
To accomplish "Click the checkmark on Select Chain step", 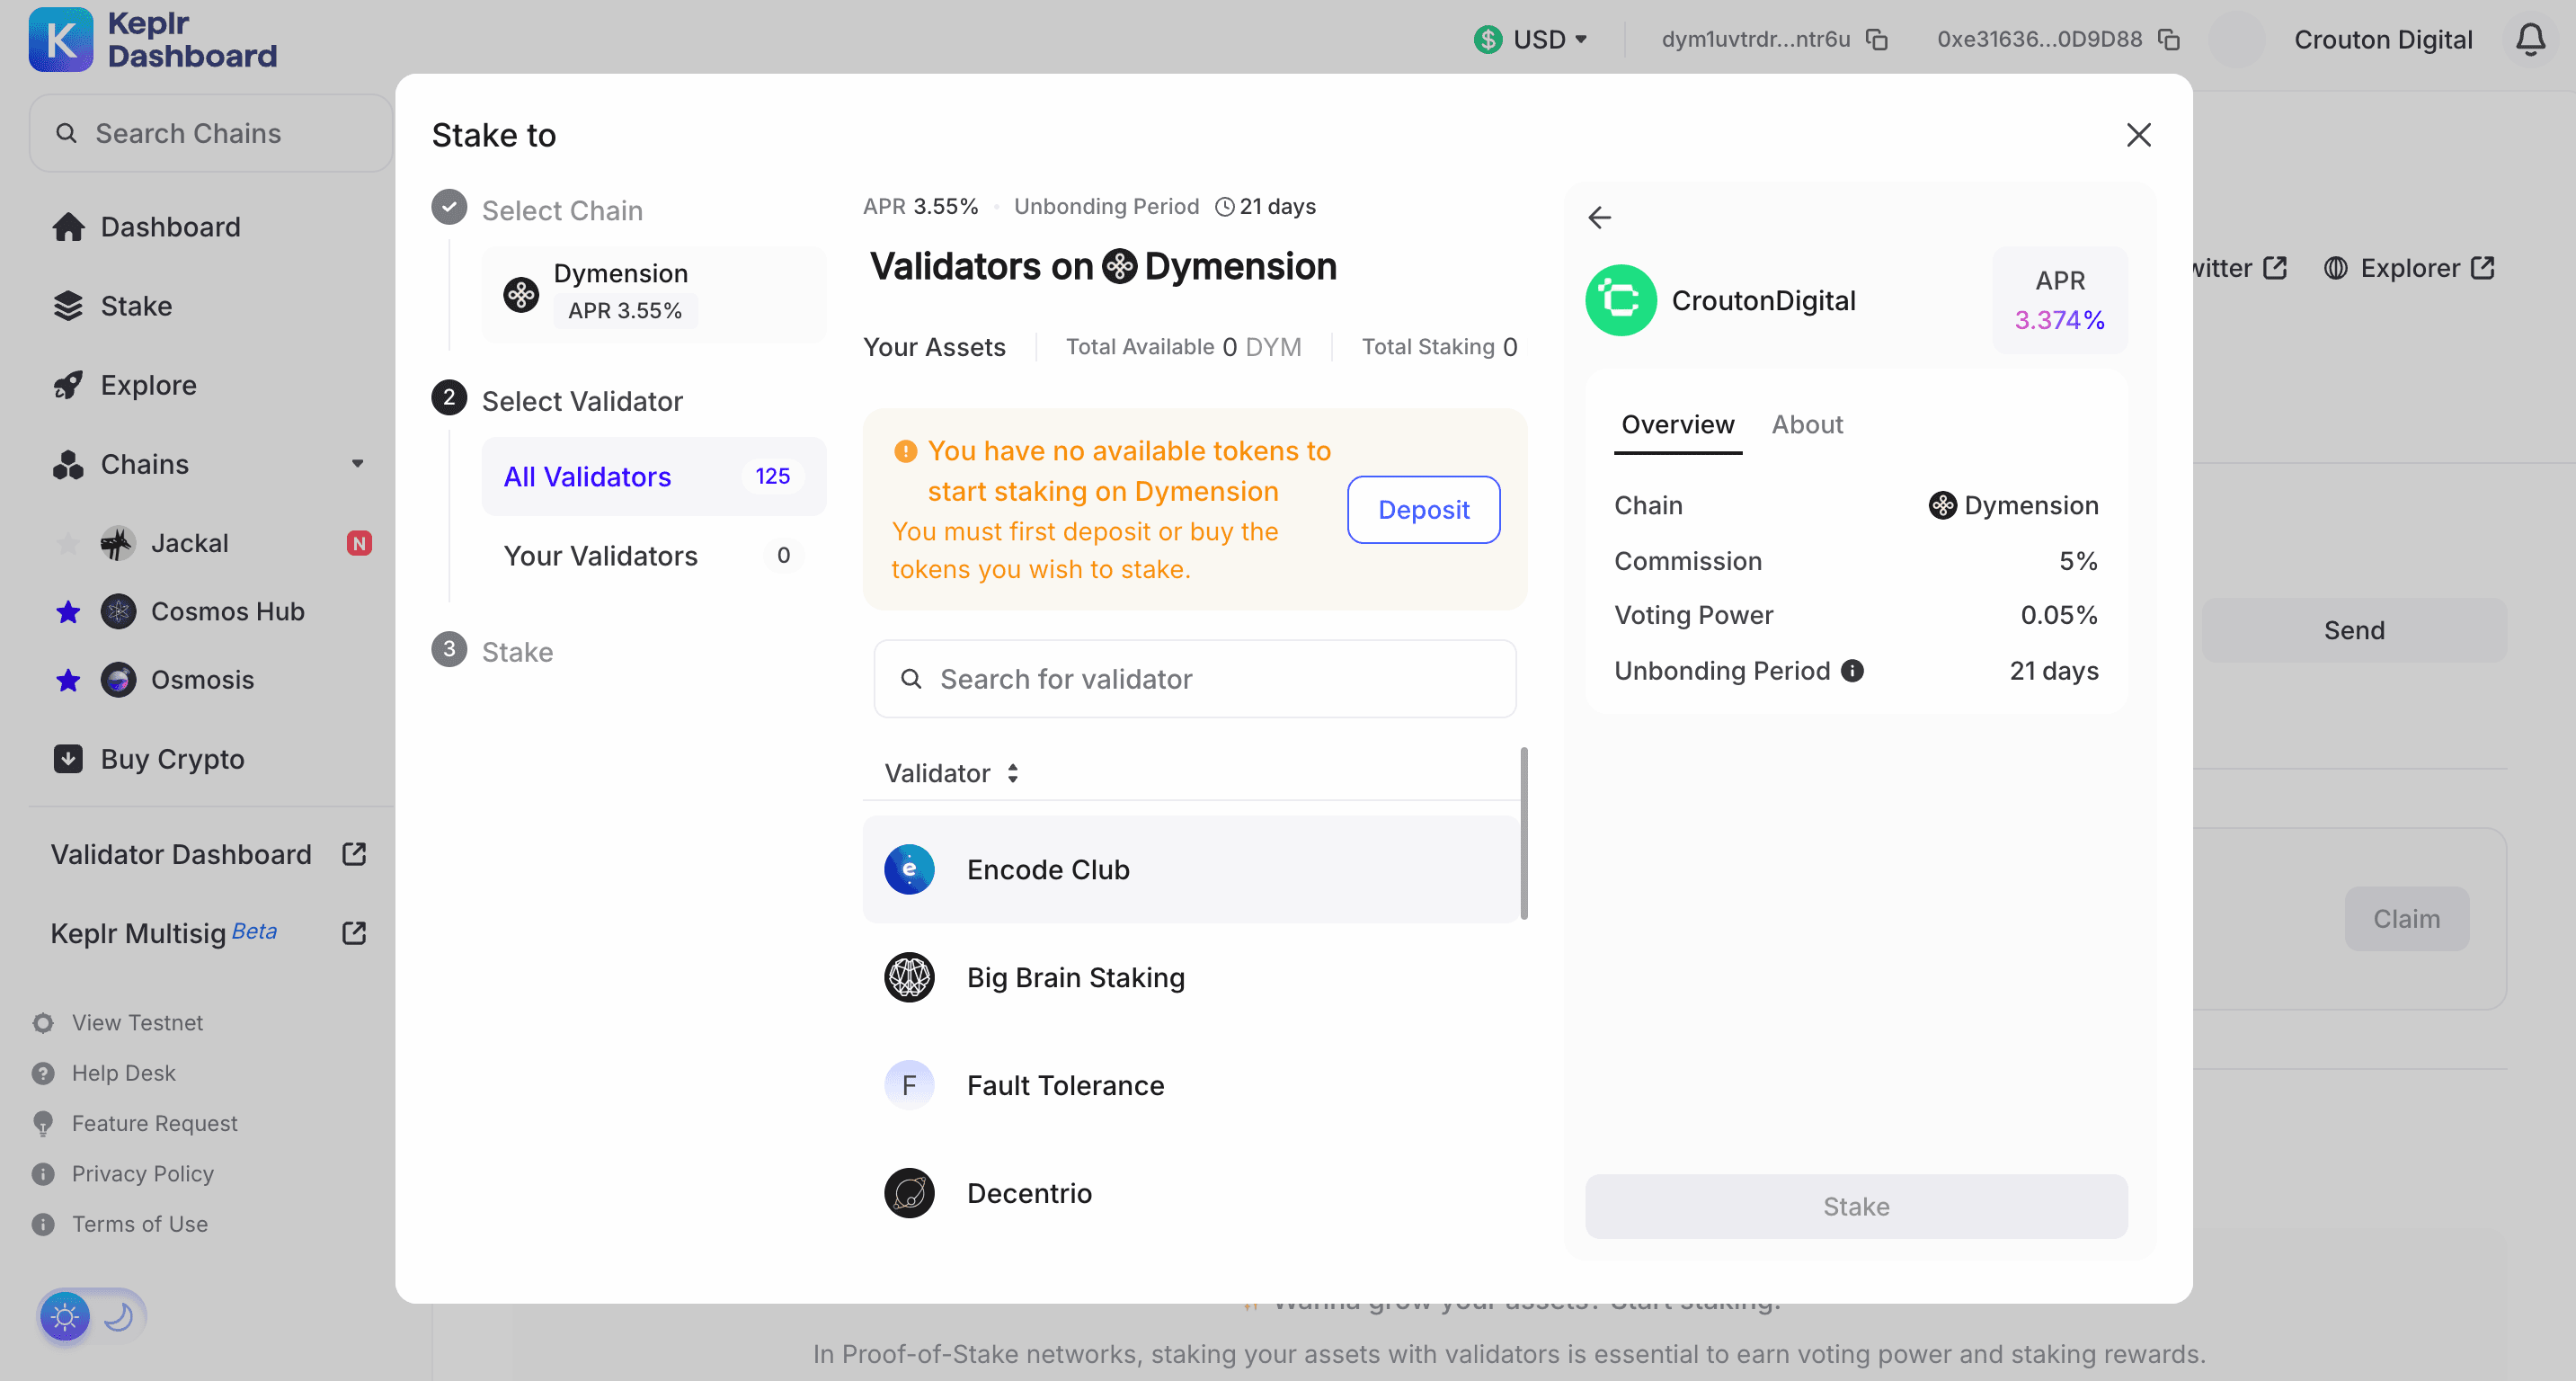I will click(x=449, y=209).
